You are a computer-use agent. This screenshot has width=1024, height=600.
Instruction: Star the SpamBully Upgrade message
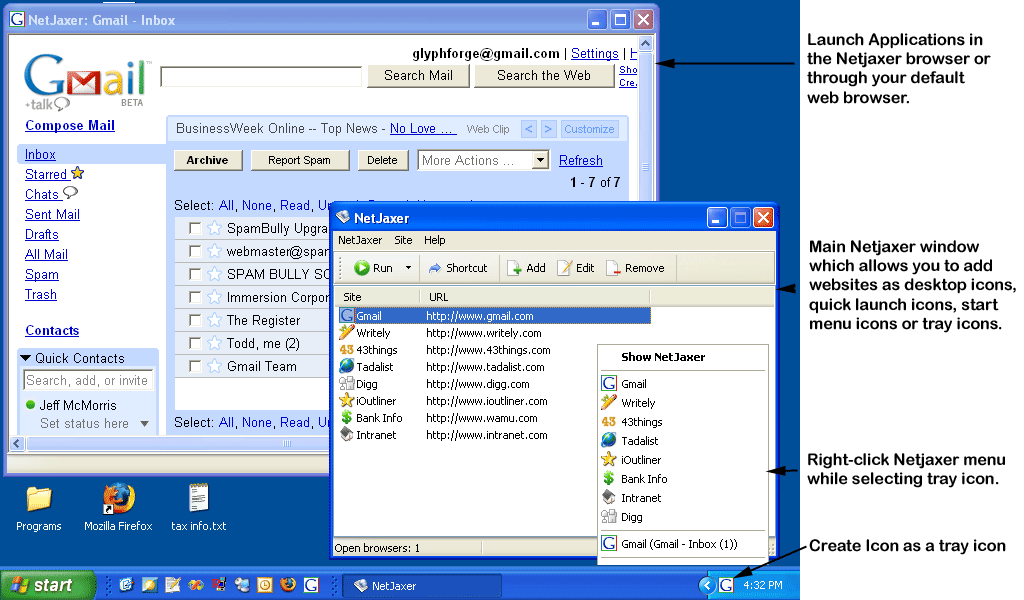pyautogui.click(x=214, y=228)
